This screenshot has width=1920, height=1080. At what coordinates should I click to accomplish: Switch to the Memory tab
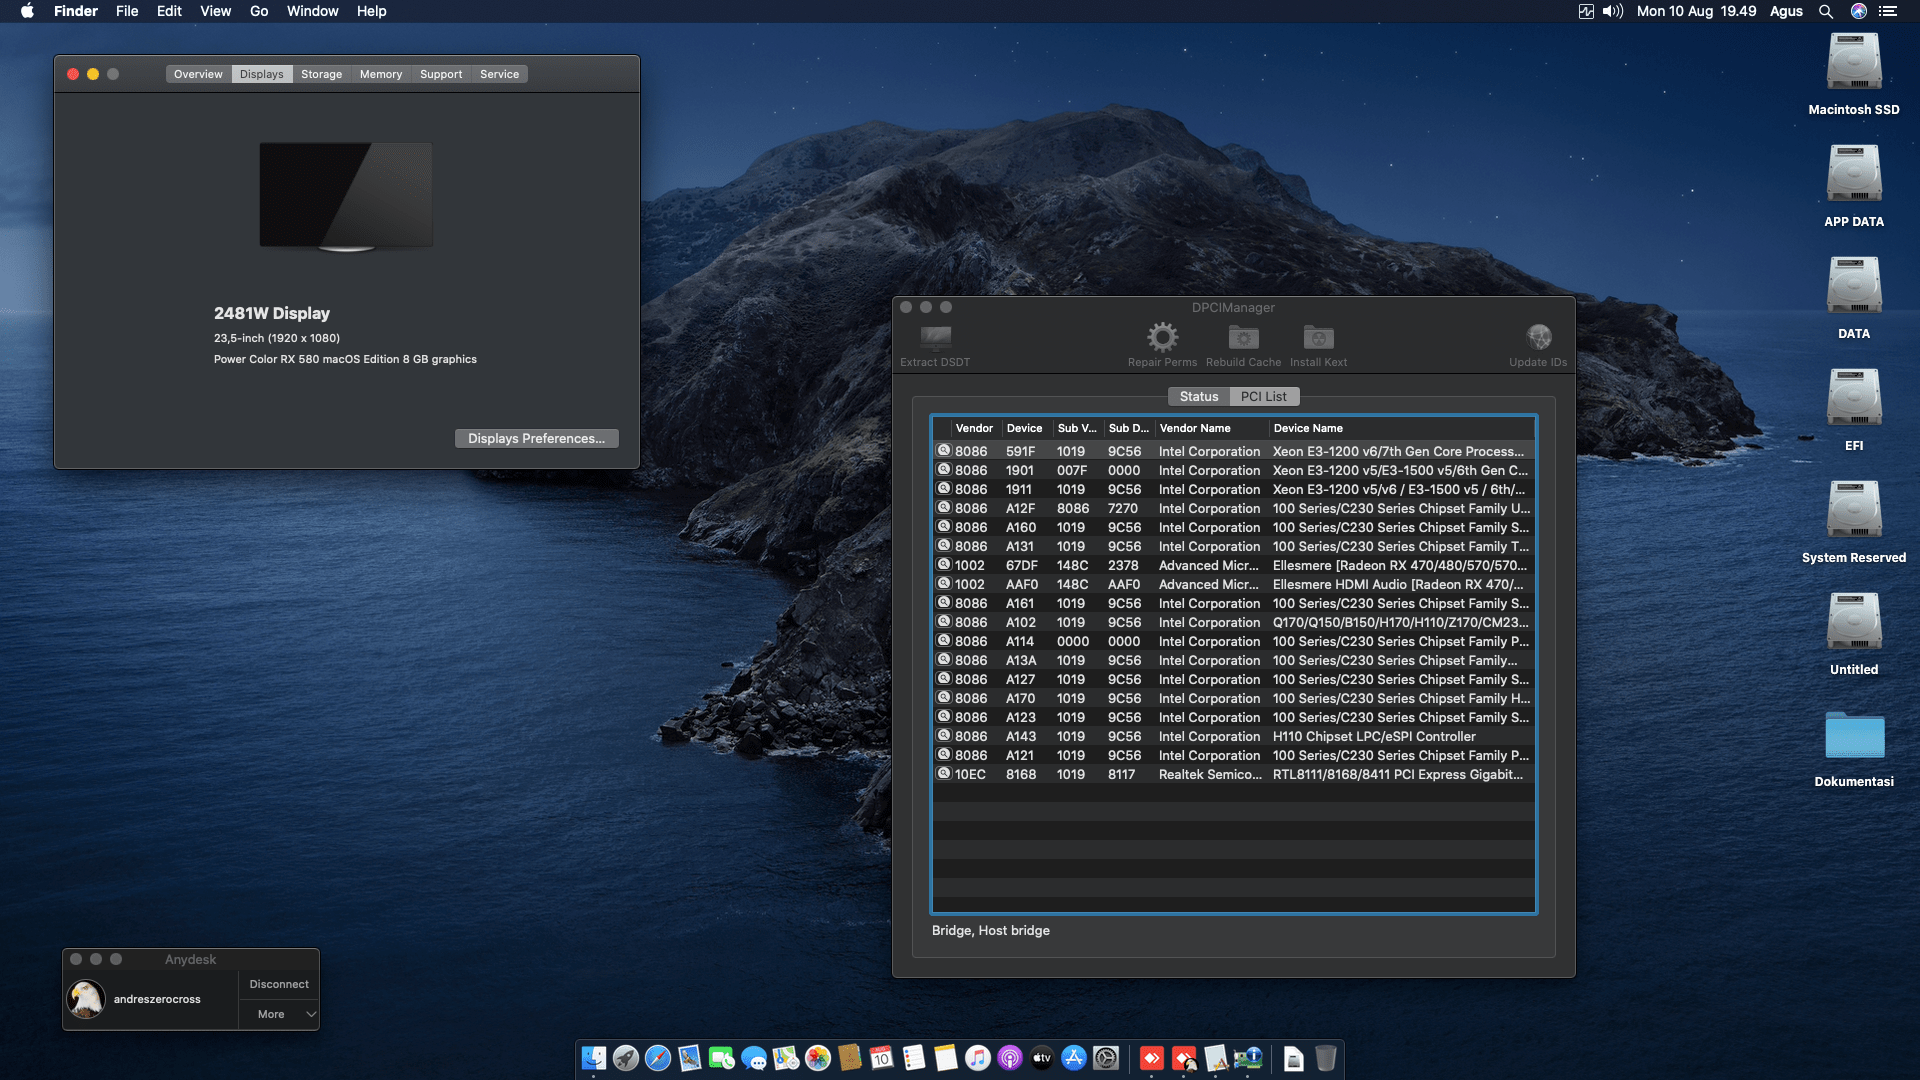click(381, 74)
